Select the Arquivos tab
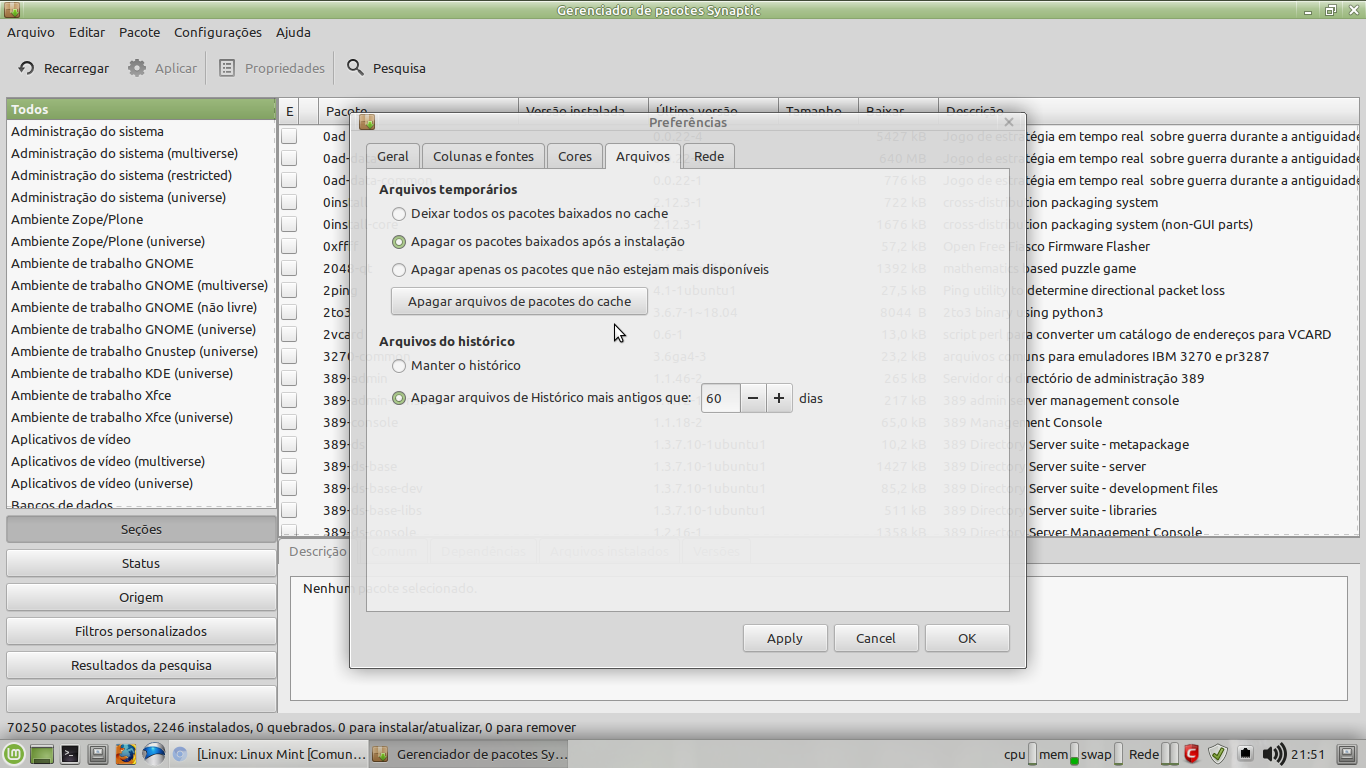This screenshot has width=1366, height=768. click(643, 156)
